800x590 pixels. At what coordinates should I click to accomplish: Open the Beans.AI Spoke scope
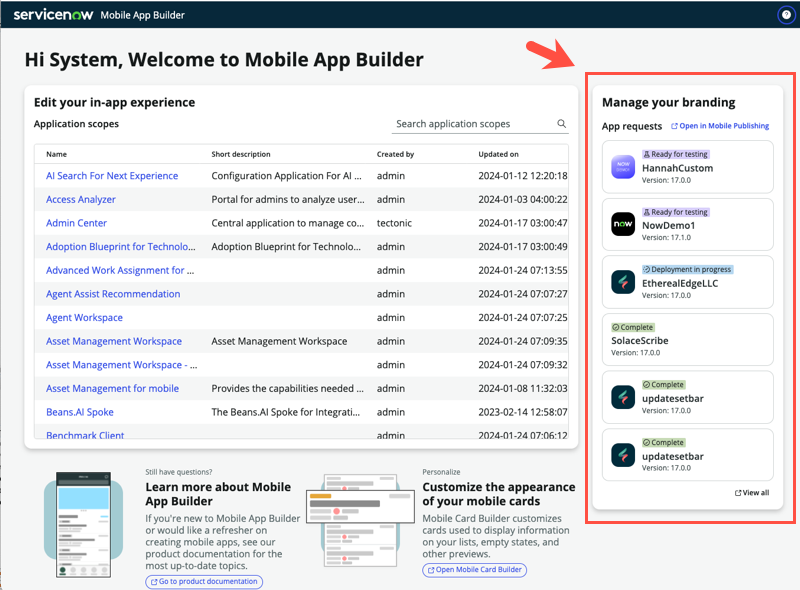(80, 412)
